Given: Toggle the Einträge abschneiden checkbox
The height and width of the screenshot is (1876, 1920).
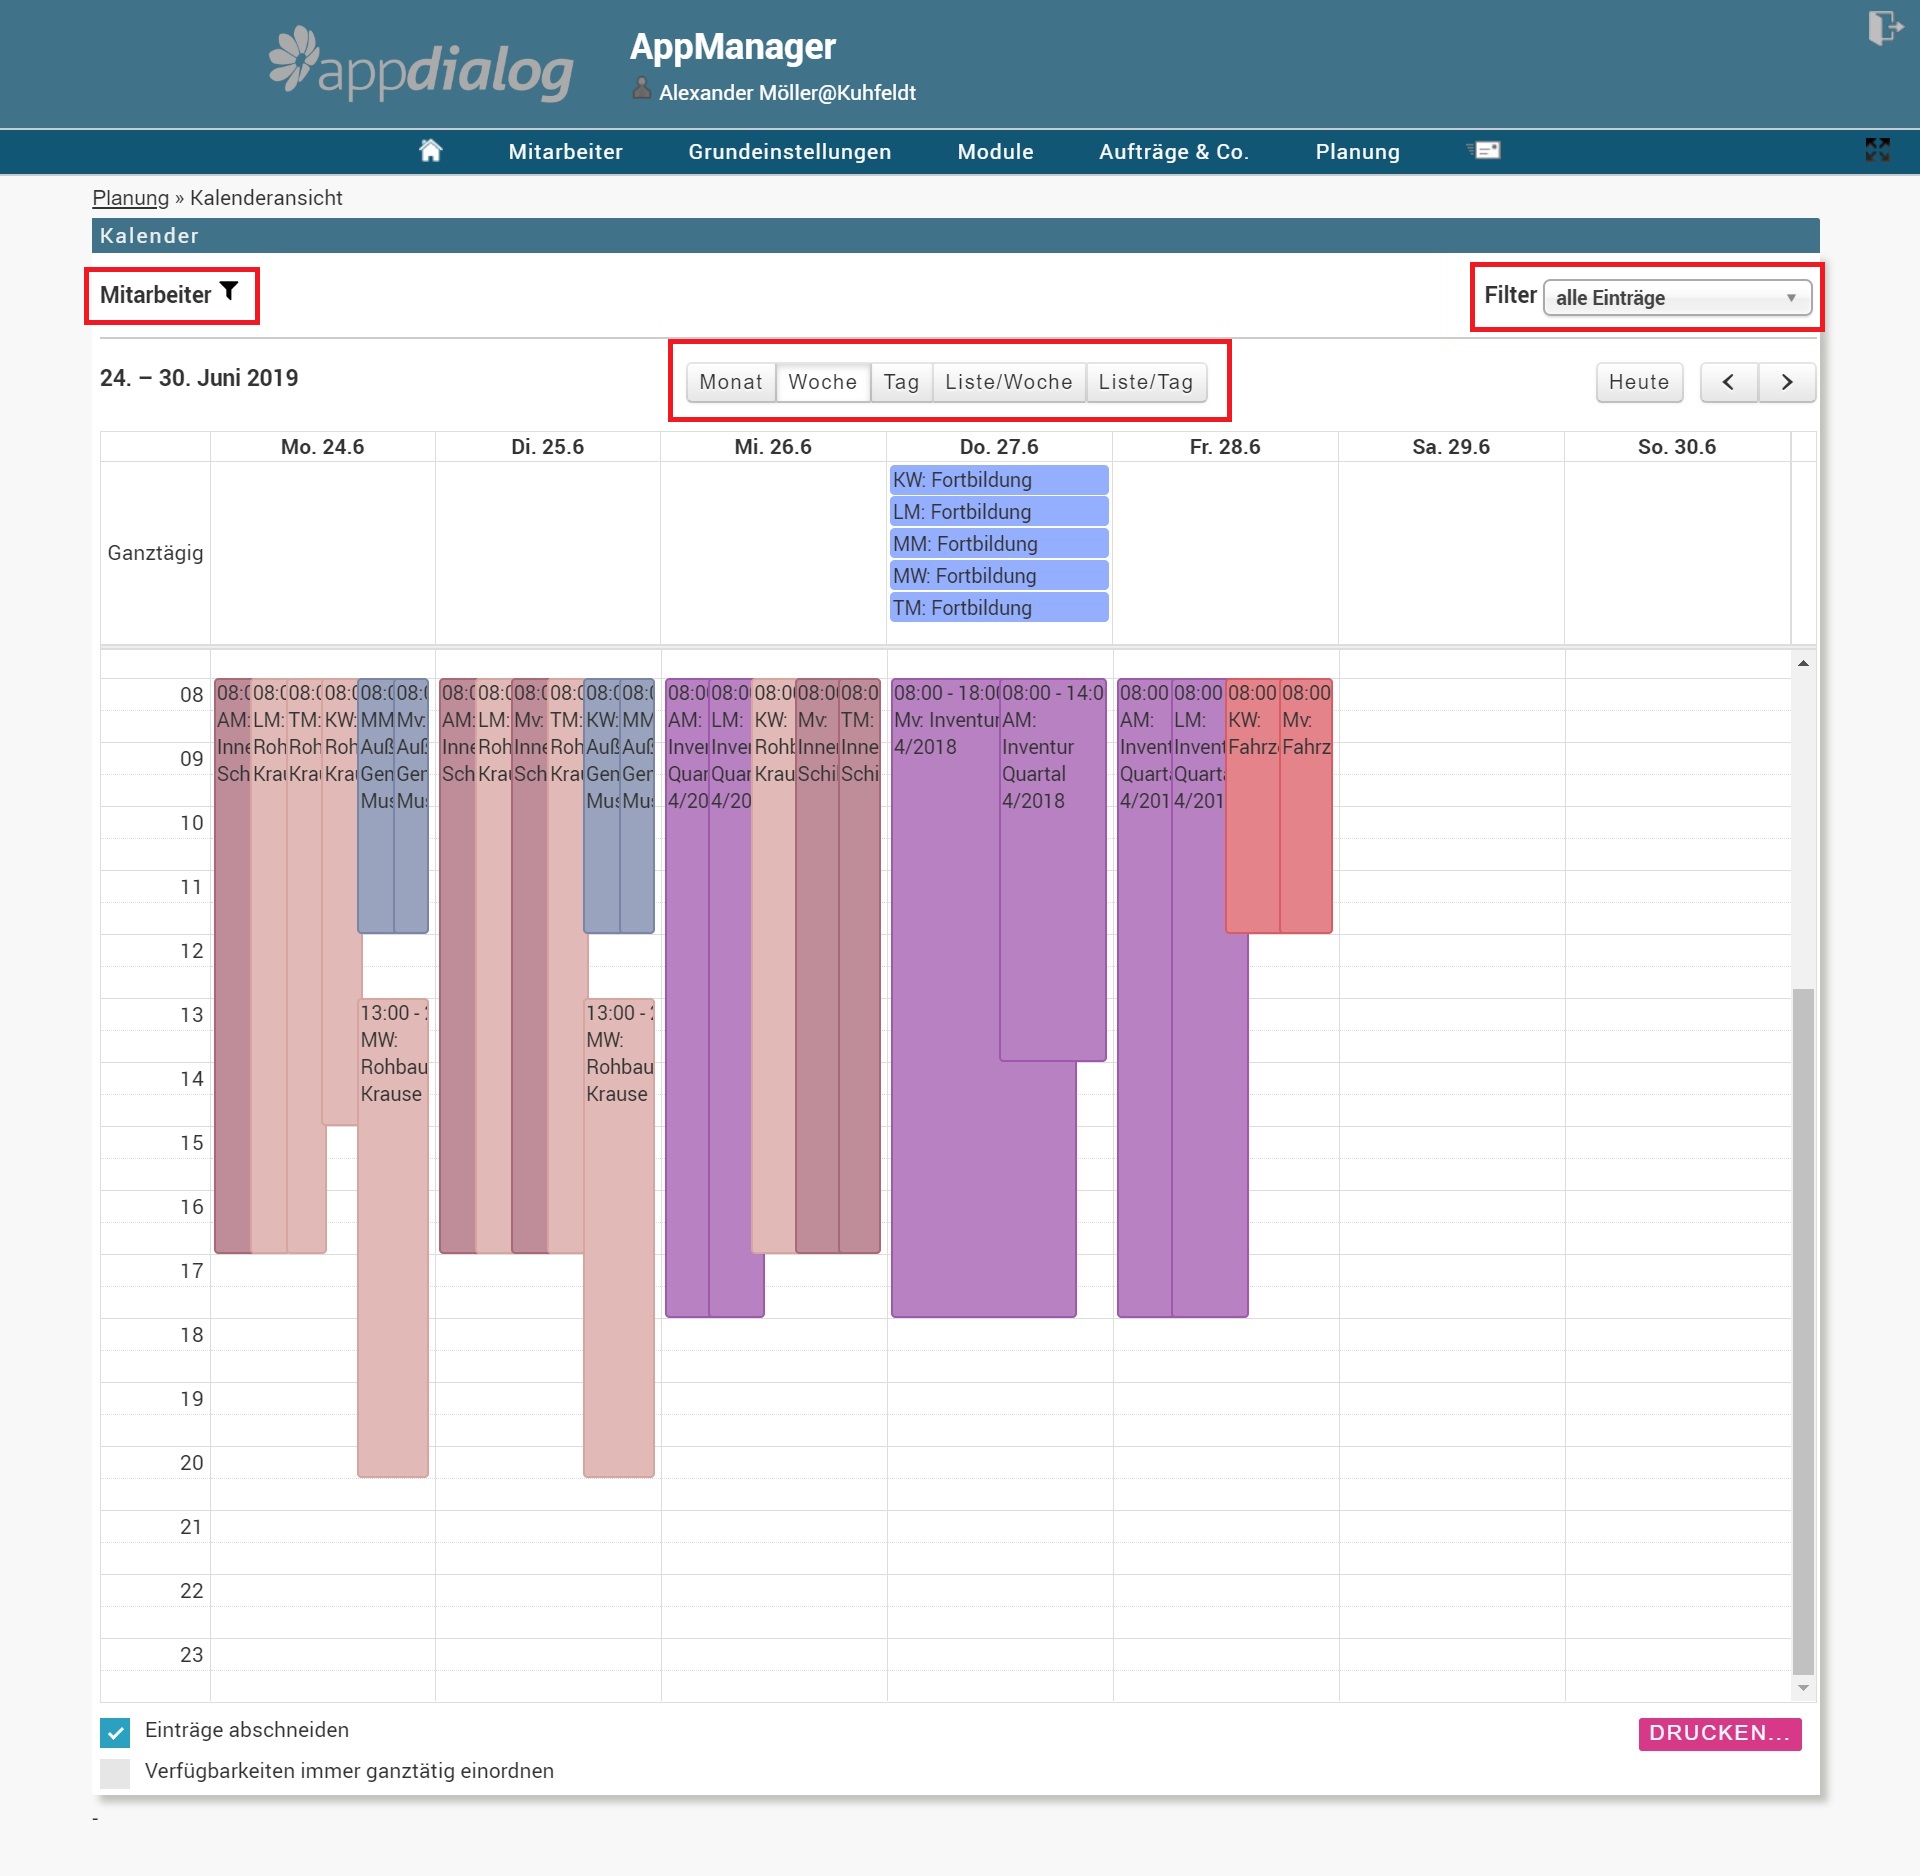Looking at the screenshot, I should click(x=115, y=1732).
